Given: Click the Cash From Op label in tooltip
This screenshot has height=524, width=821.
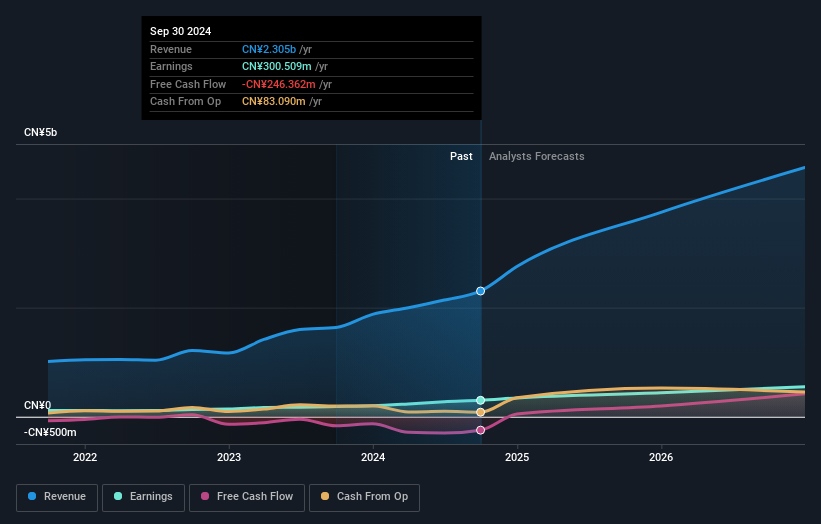Looking at the screenshot, I should (185, 102).
